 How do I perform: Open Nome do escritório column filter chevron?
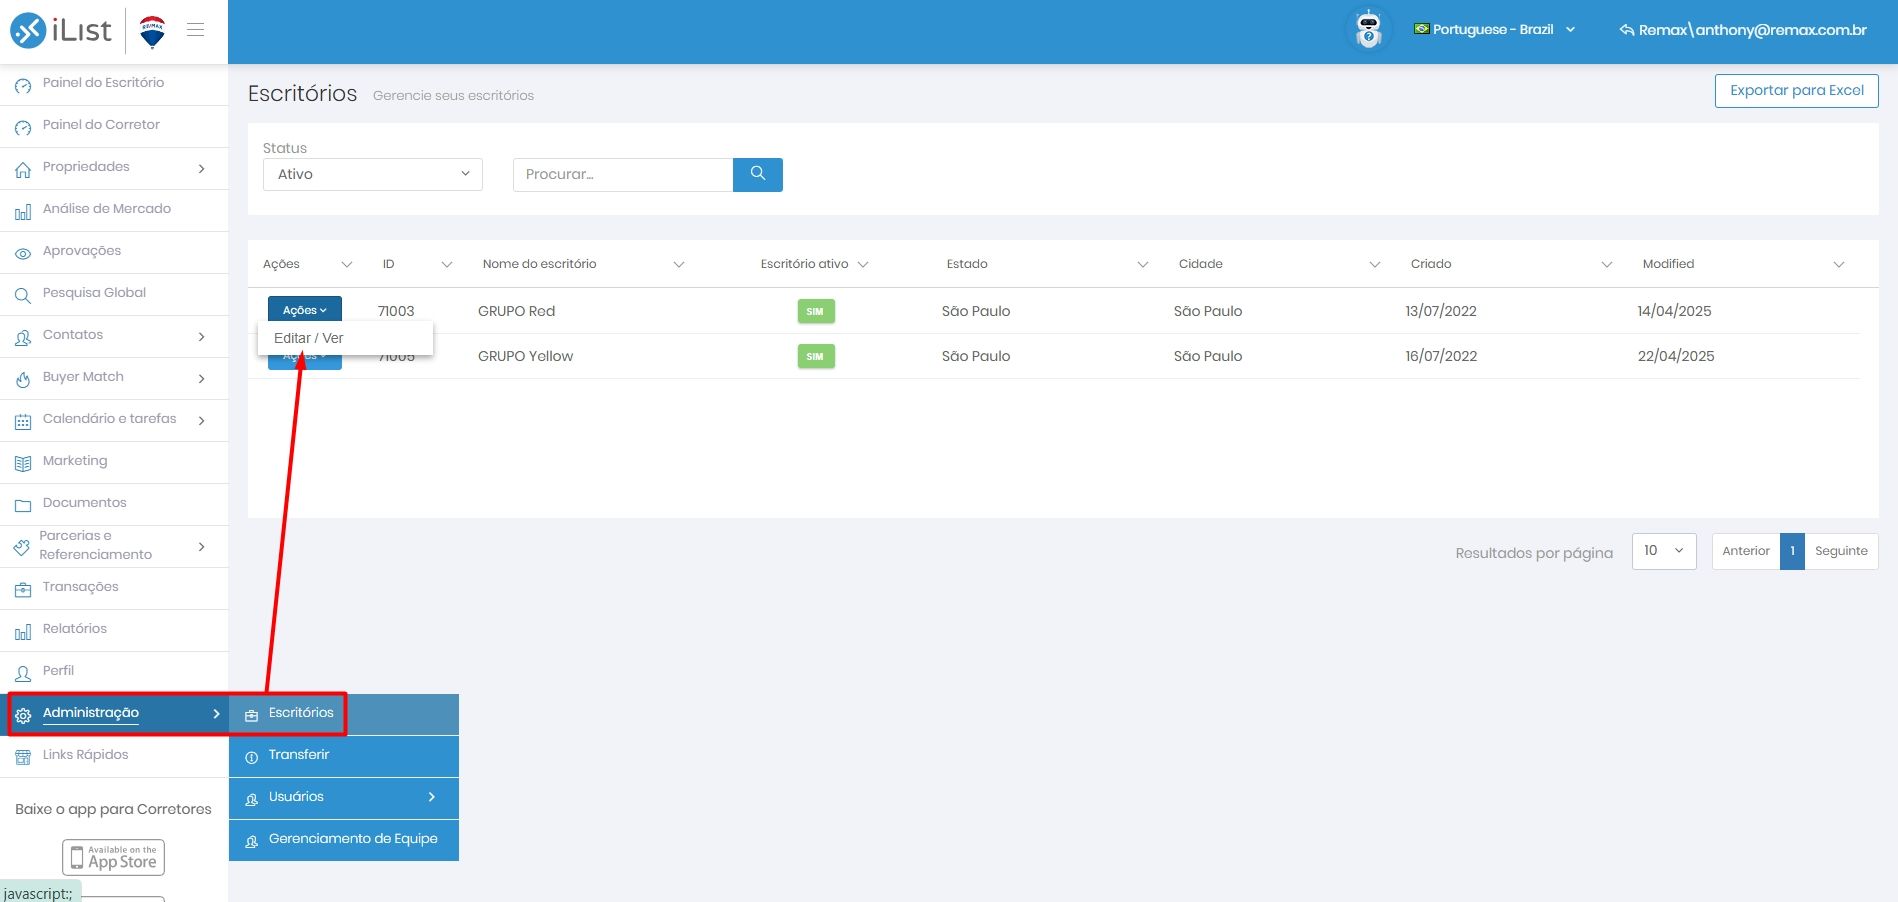tap(679, 265)
